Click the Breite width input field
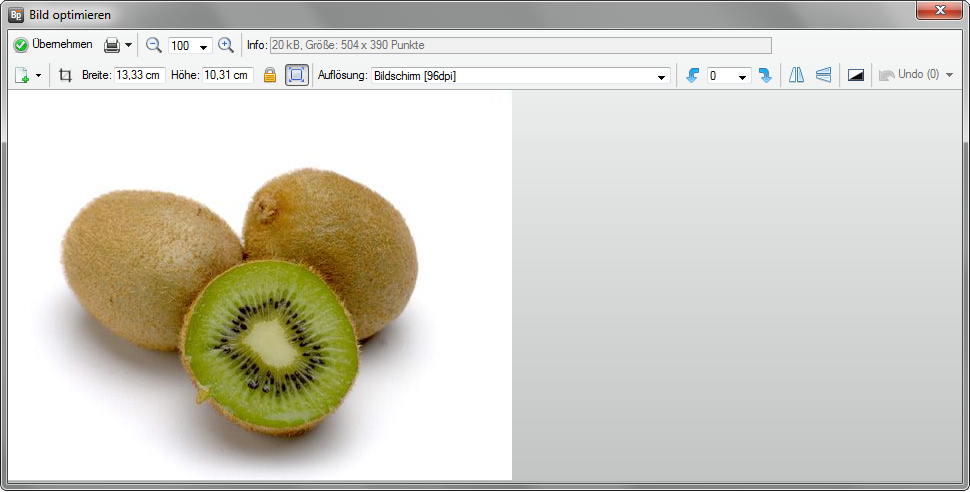This screenshot has width=970, height=492. point(139,75)
